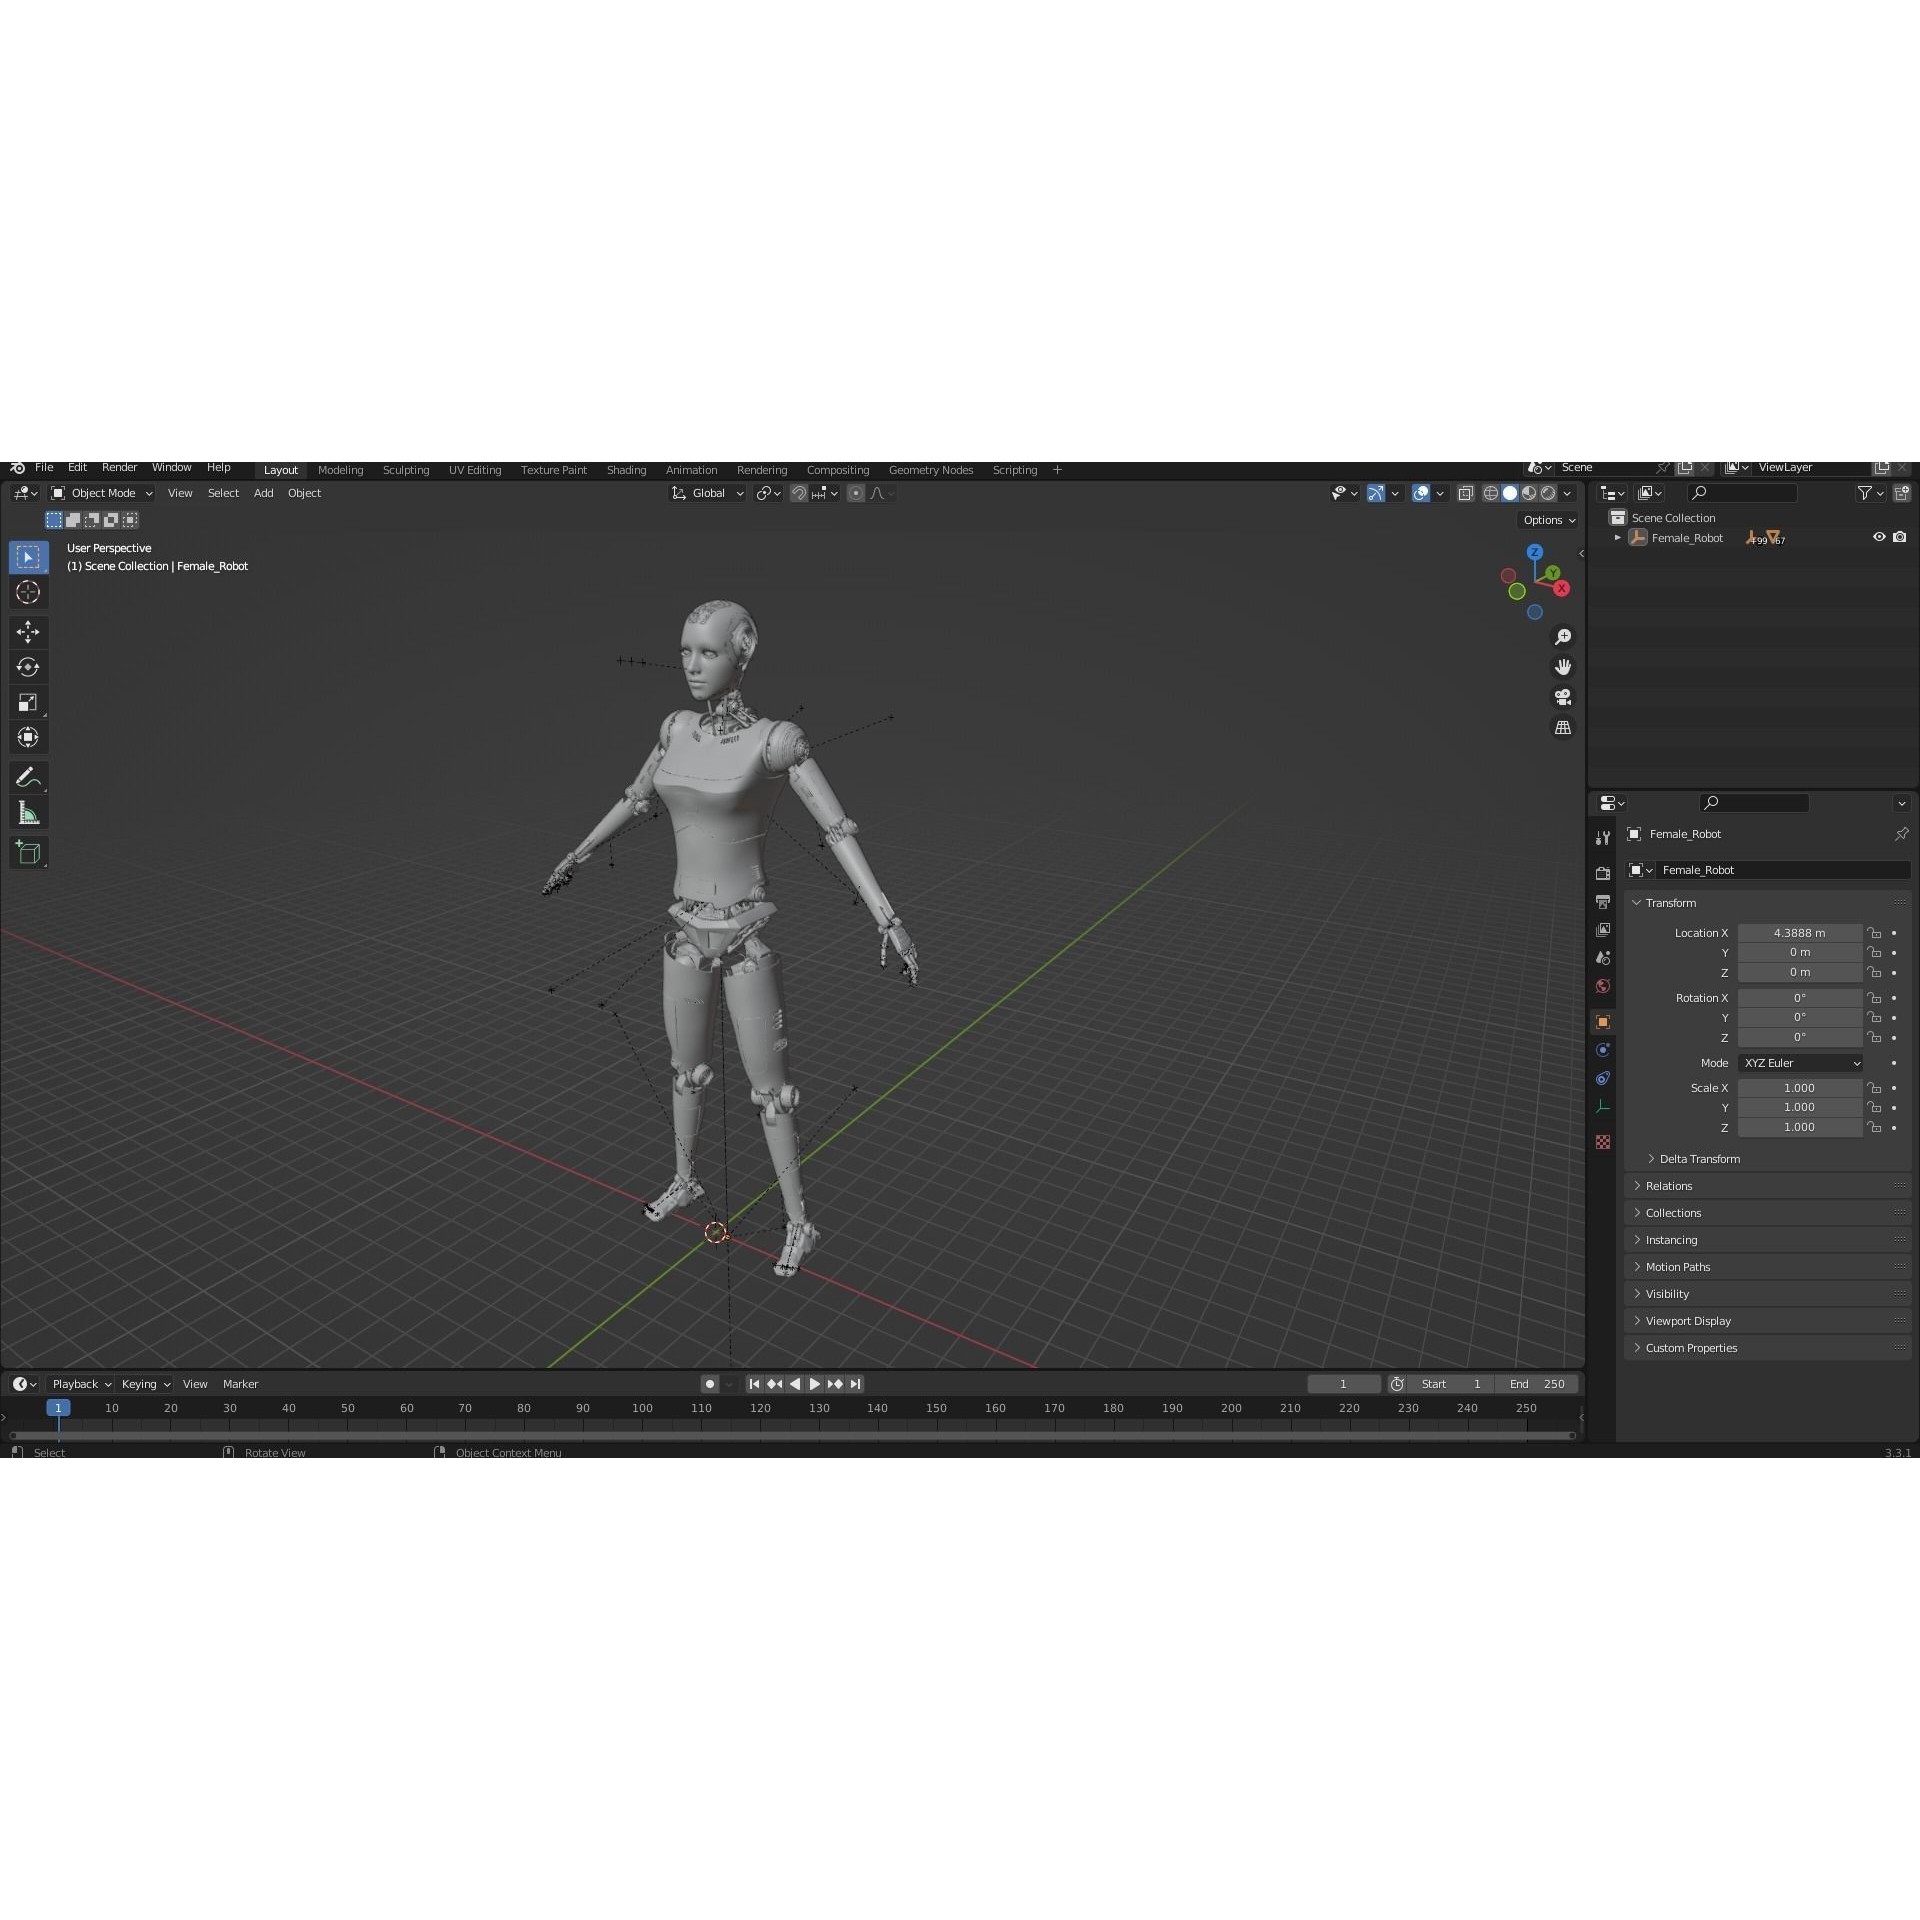The width and height of the screenshot is (1920, 1920).
Task: Switch to the Shading workspace tab
Action: (626, 469)
